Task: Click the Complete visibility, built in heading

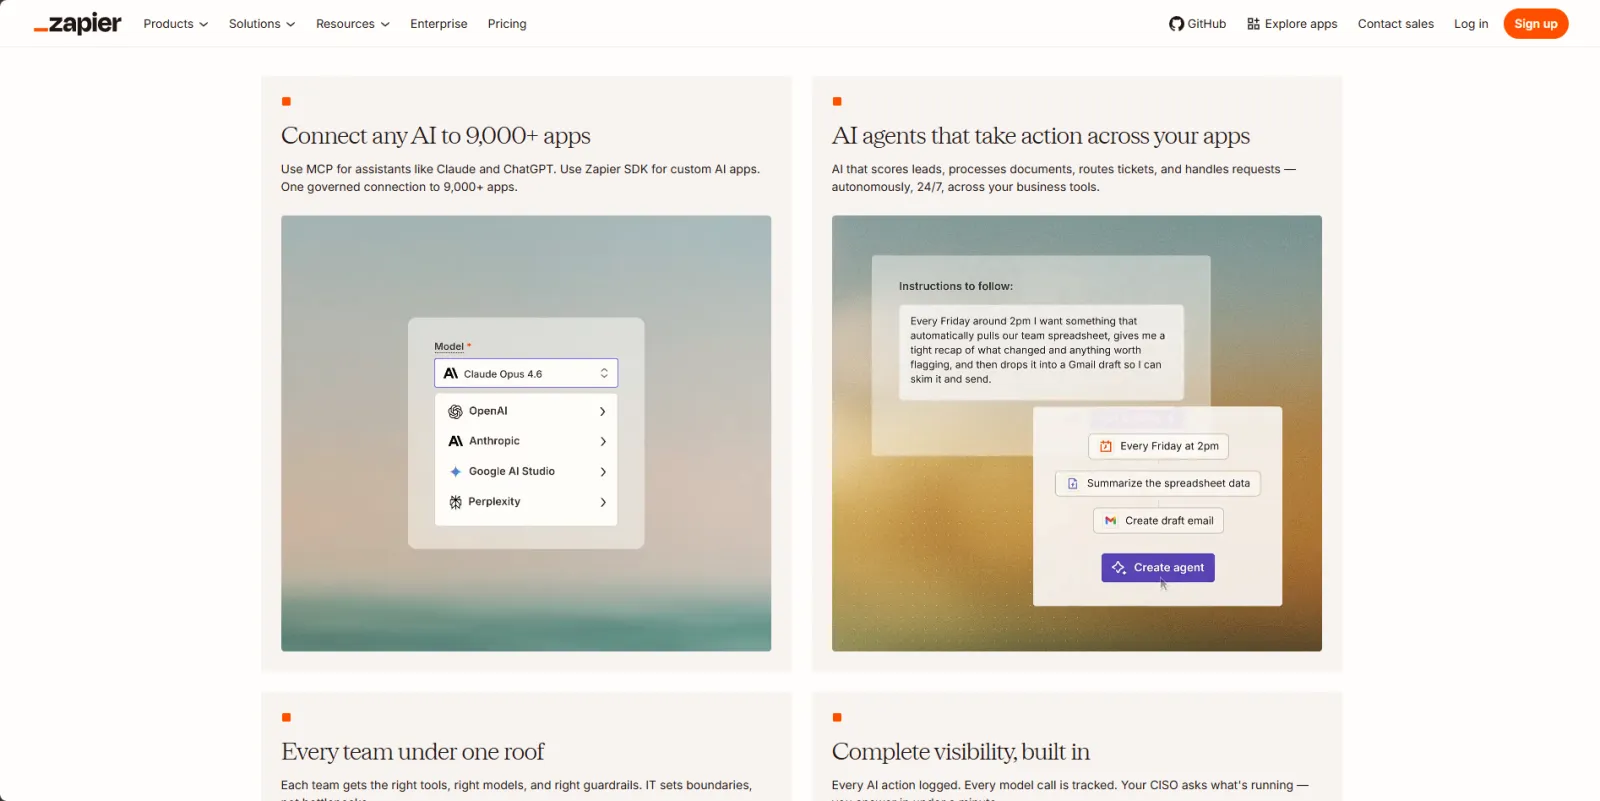Action: click(961, 751)
